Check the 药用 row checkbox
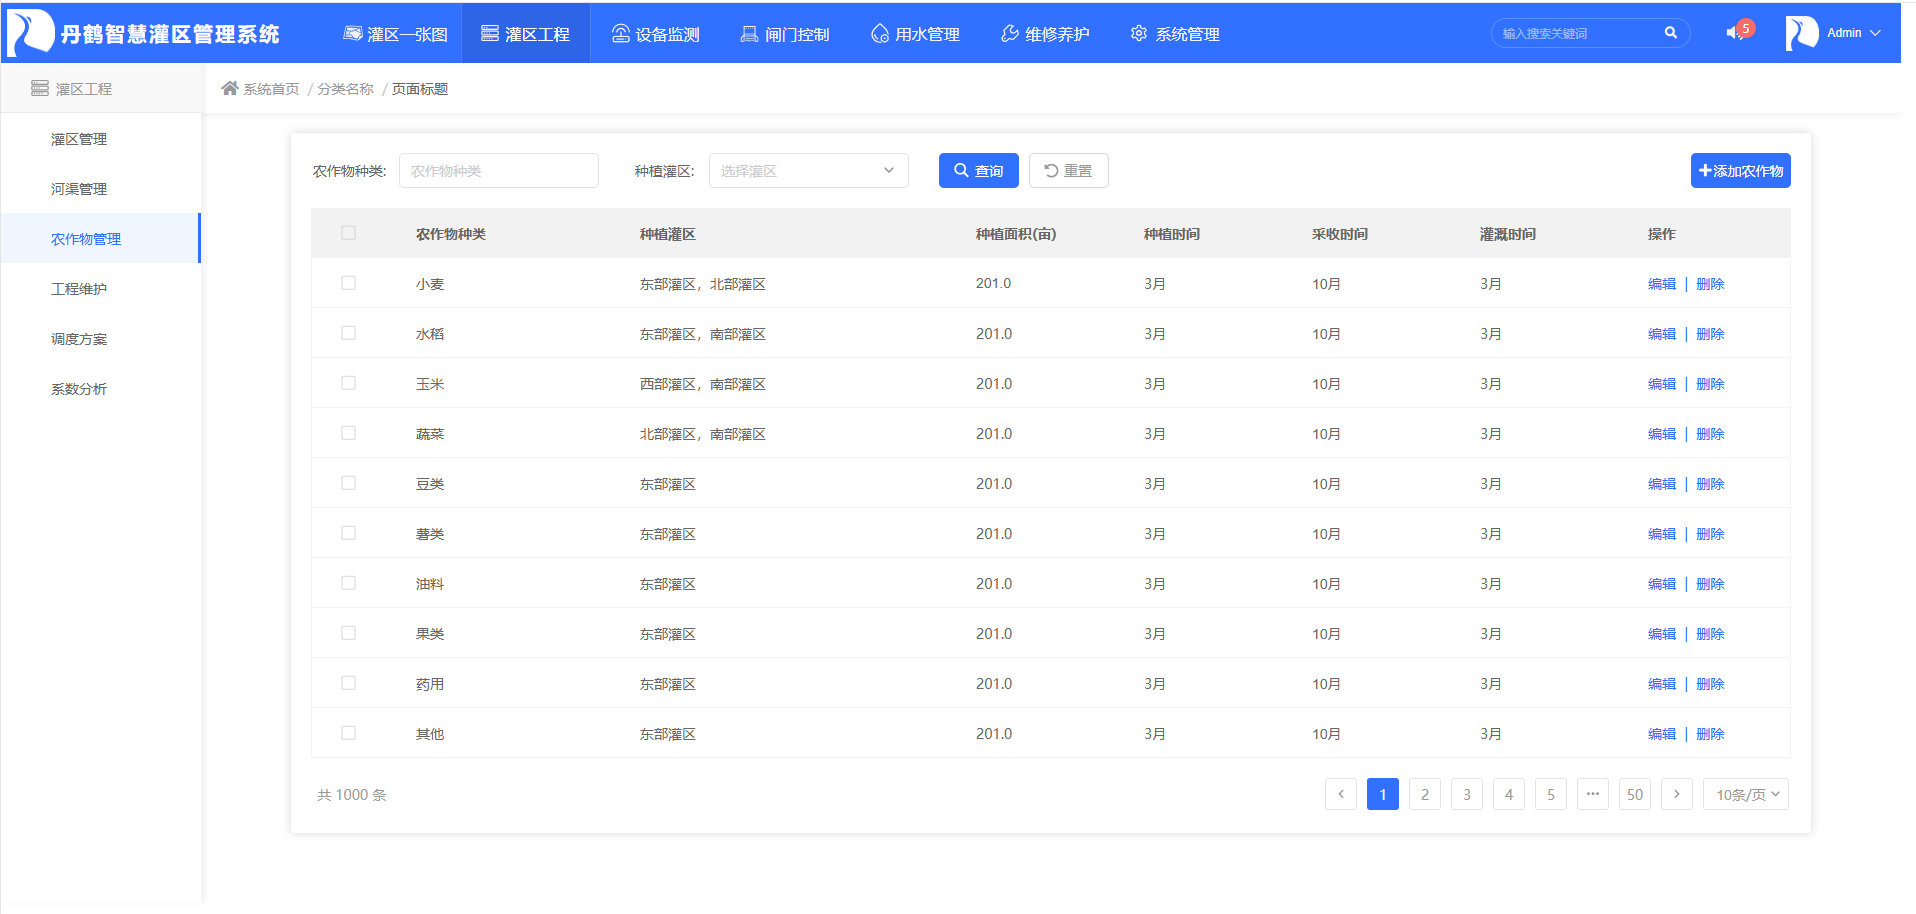Image resolution: width=1916 pixels, height=914 pixels. click(348, 683)
